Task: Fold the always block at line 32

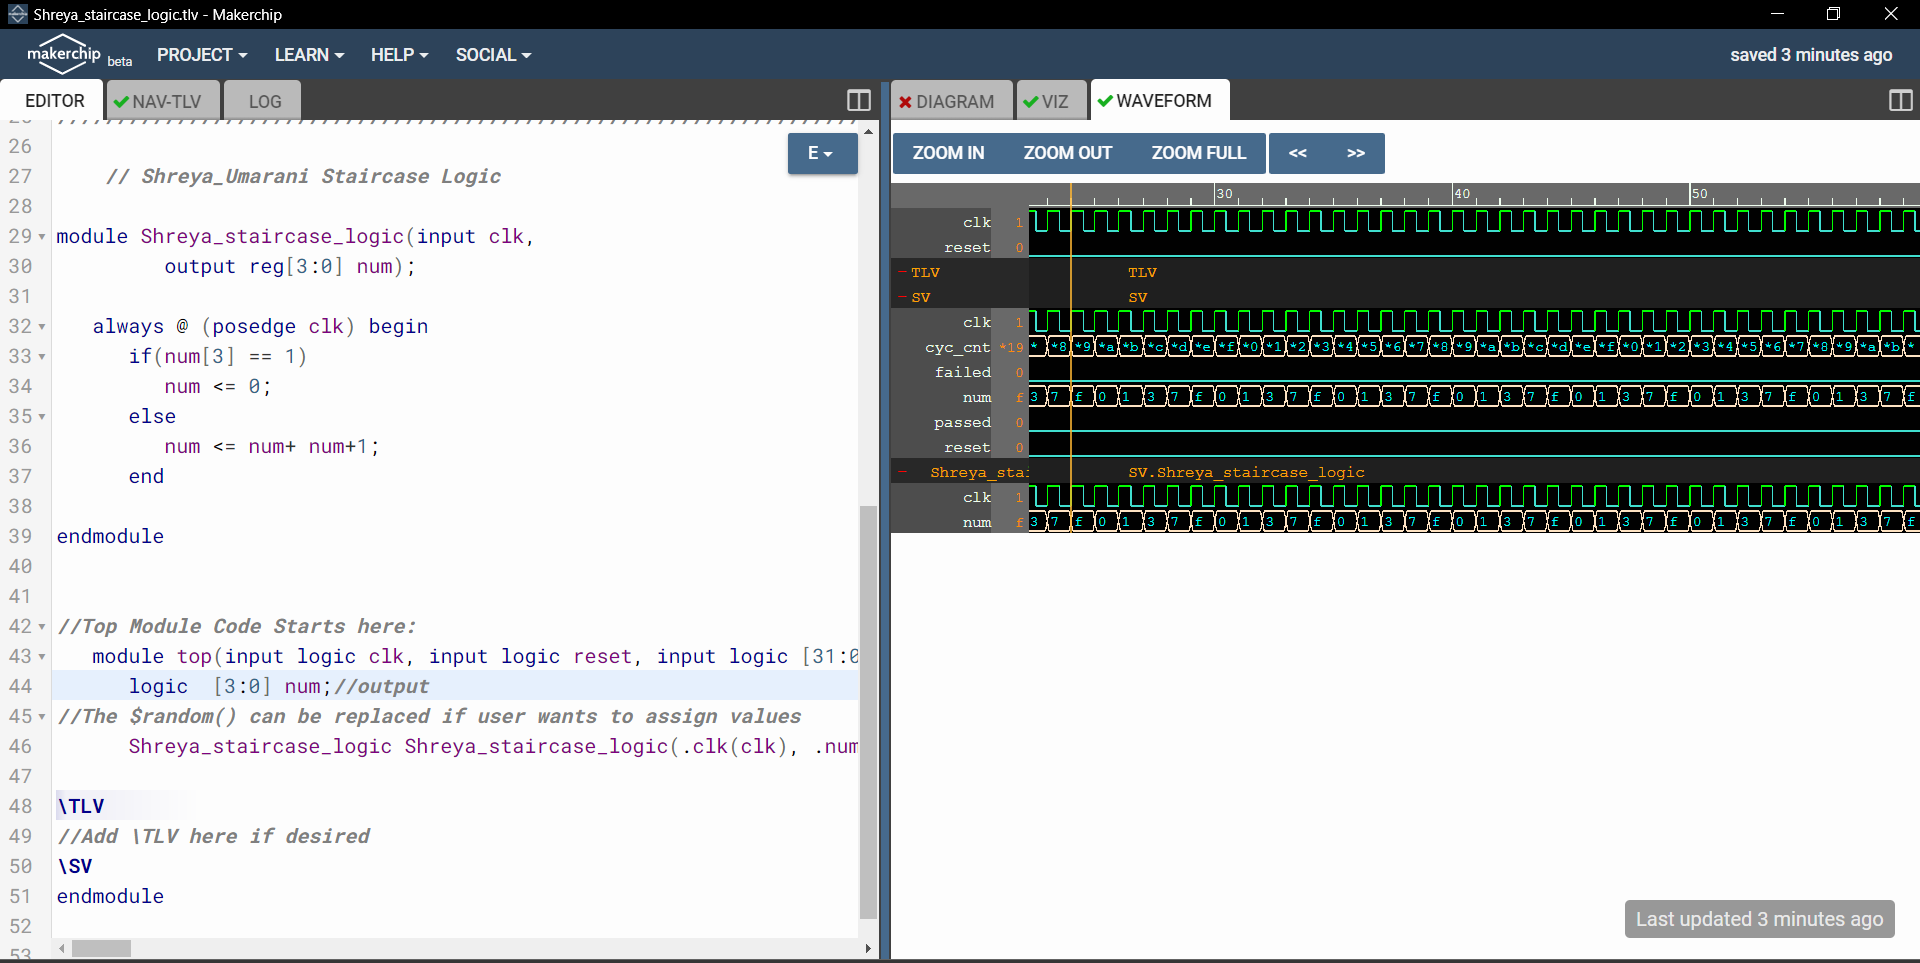Action: (41, 327)
